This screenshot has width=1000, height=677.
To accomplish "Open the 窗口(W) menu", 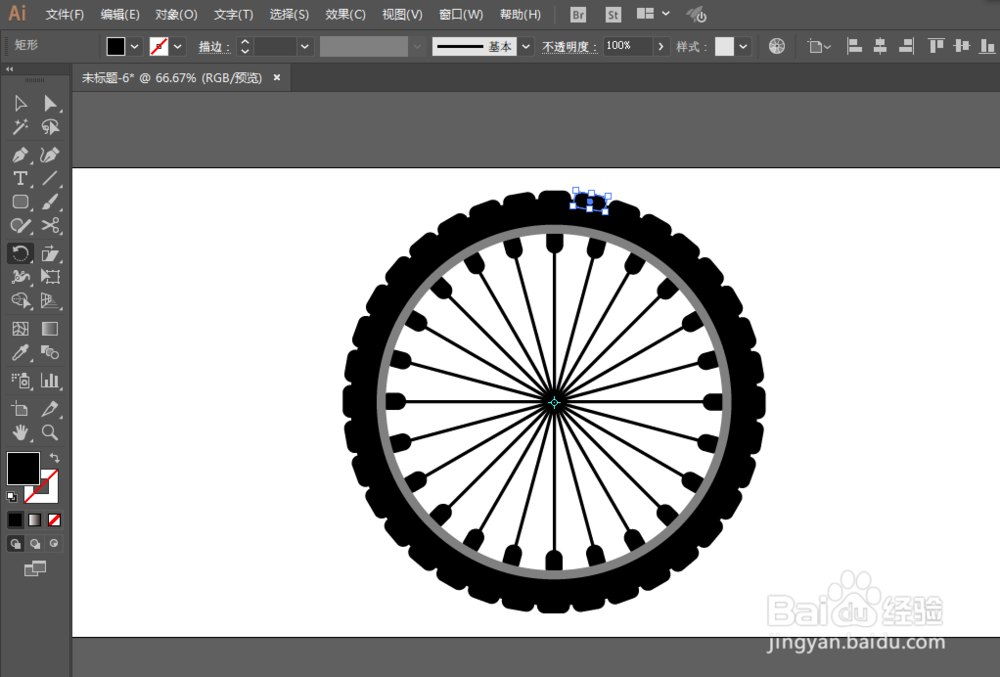I will [460, 15].
